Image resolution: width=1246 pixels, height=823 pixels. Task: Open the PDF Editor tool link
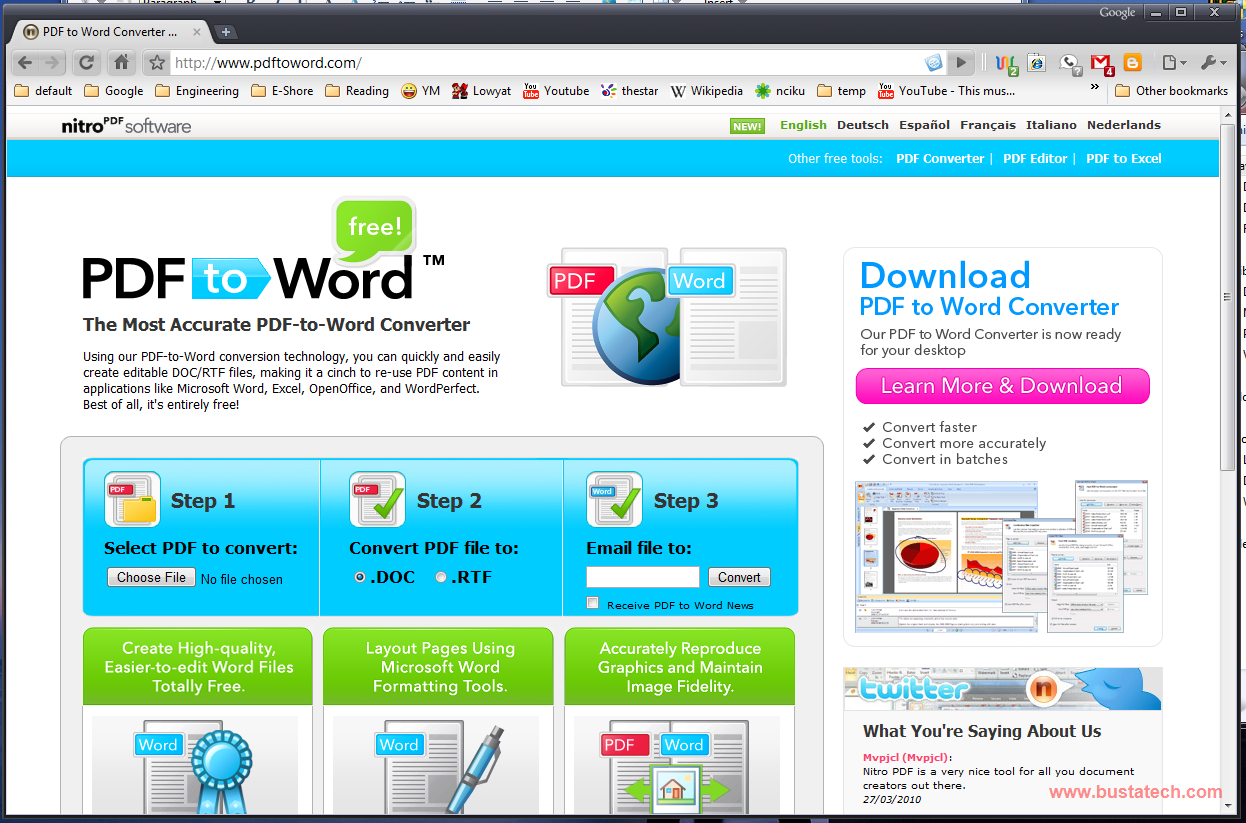click(1035, 158)
